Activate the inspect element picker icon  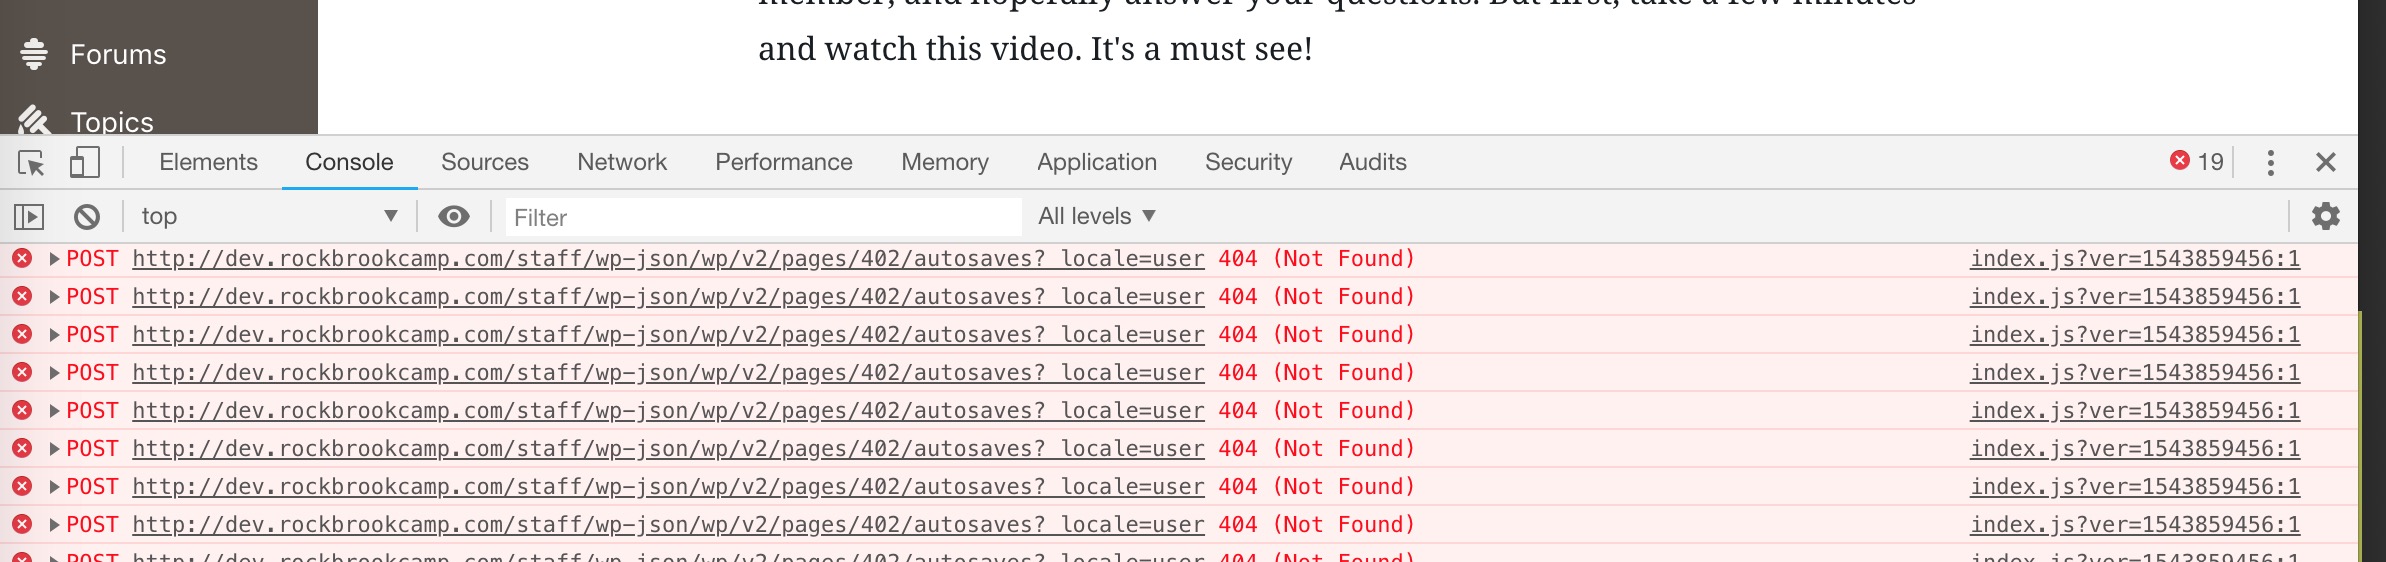click(31, 162)
